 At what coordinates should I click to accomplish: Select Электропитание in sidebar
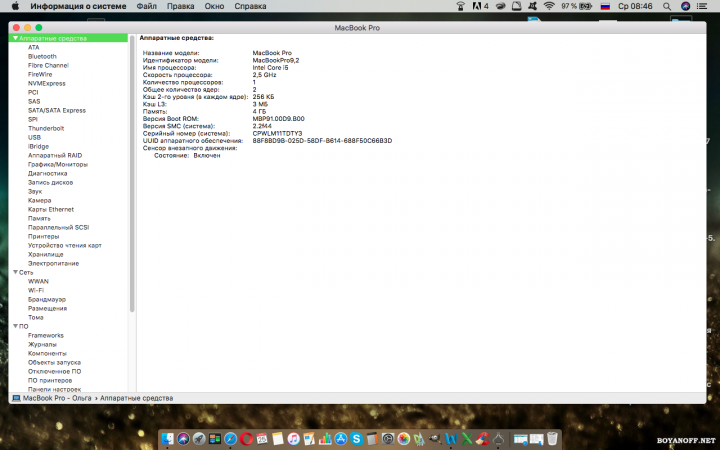(53, 263)
